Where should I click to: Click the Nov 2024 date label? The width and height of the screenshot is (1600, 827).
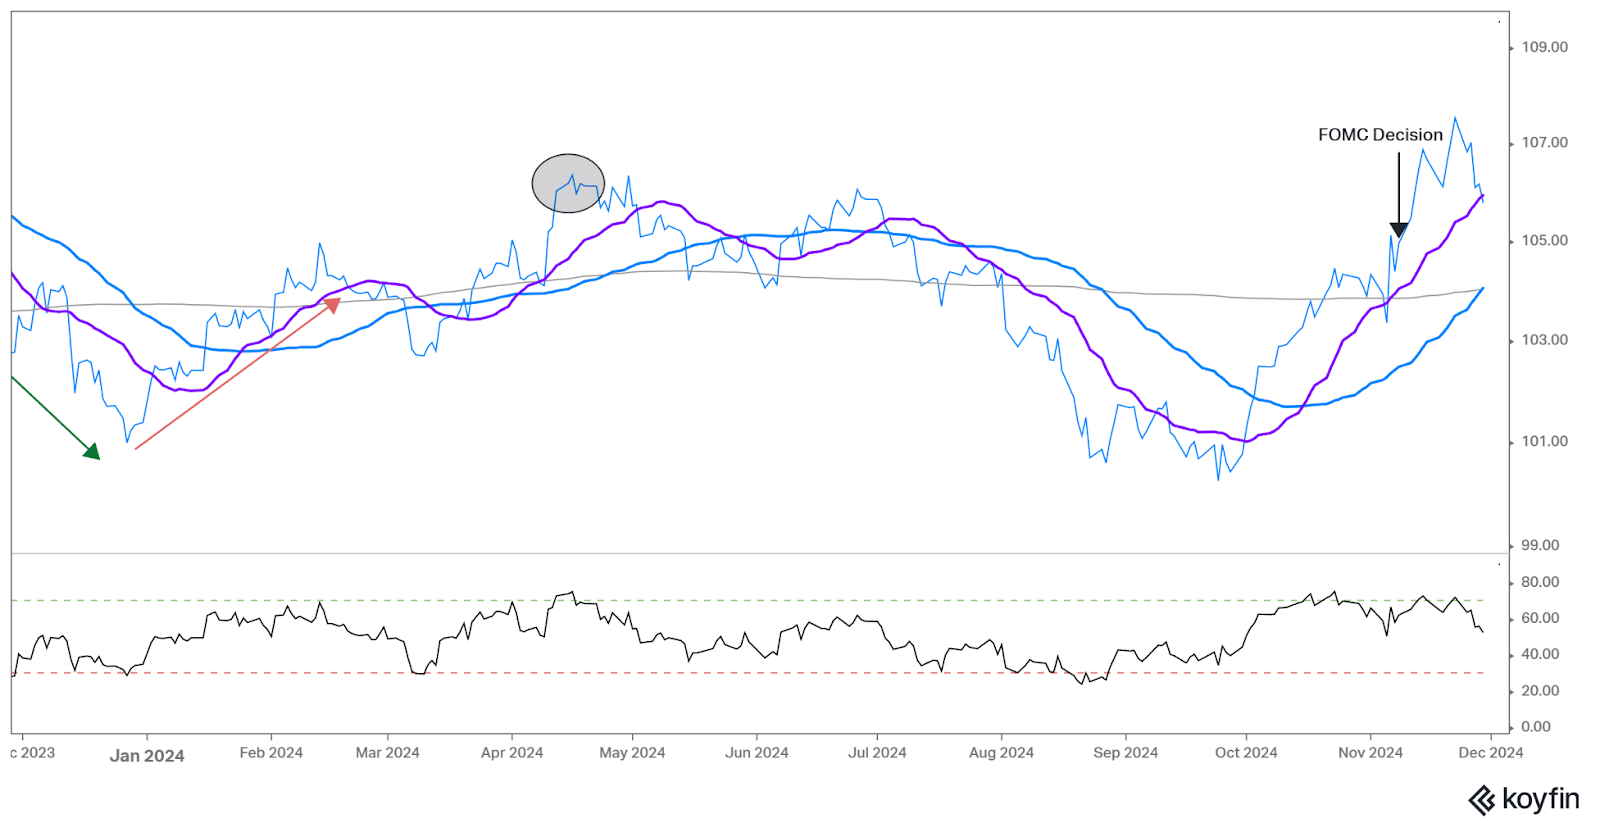(1370, 753)
